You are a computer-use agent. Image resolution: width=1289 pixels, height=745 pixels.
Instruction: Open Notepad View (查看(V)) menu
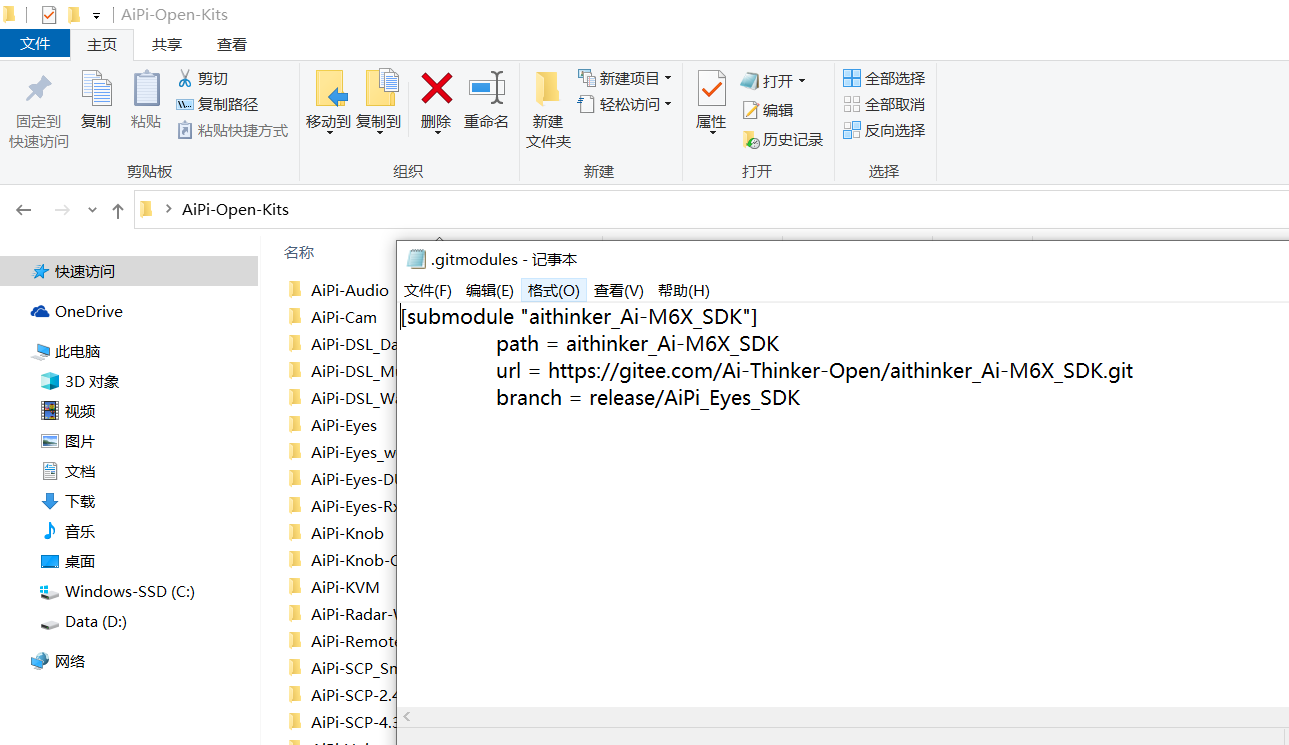[x=619, y=290]
